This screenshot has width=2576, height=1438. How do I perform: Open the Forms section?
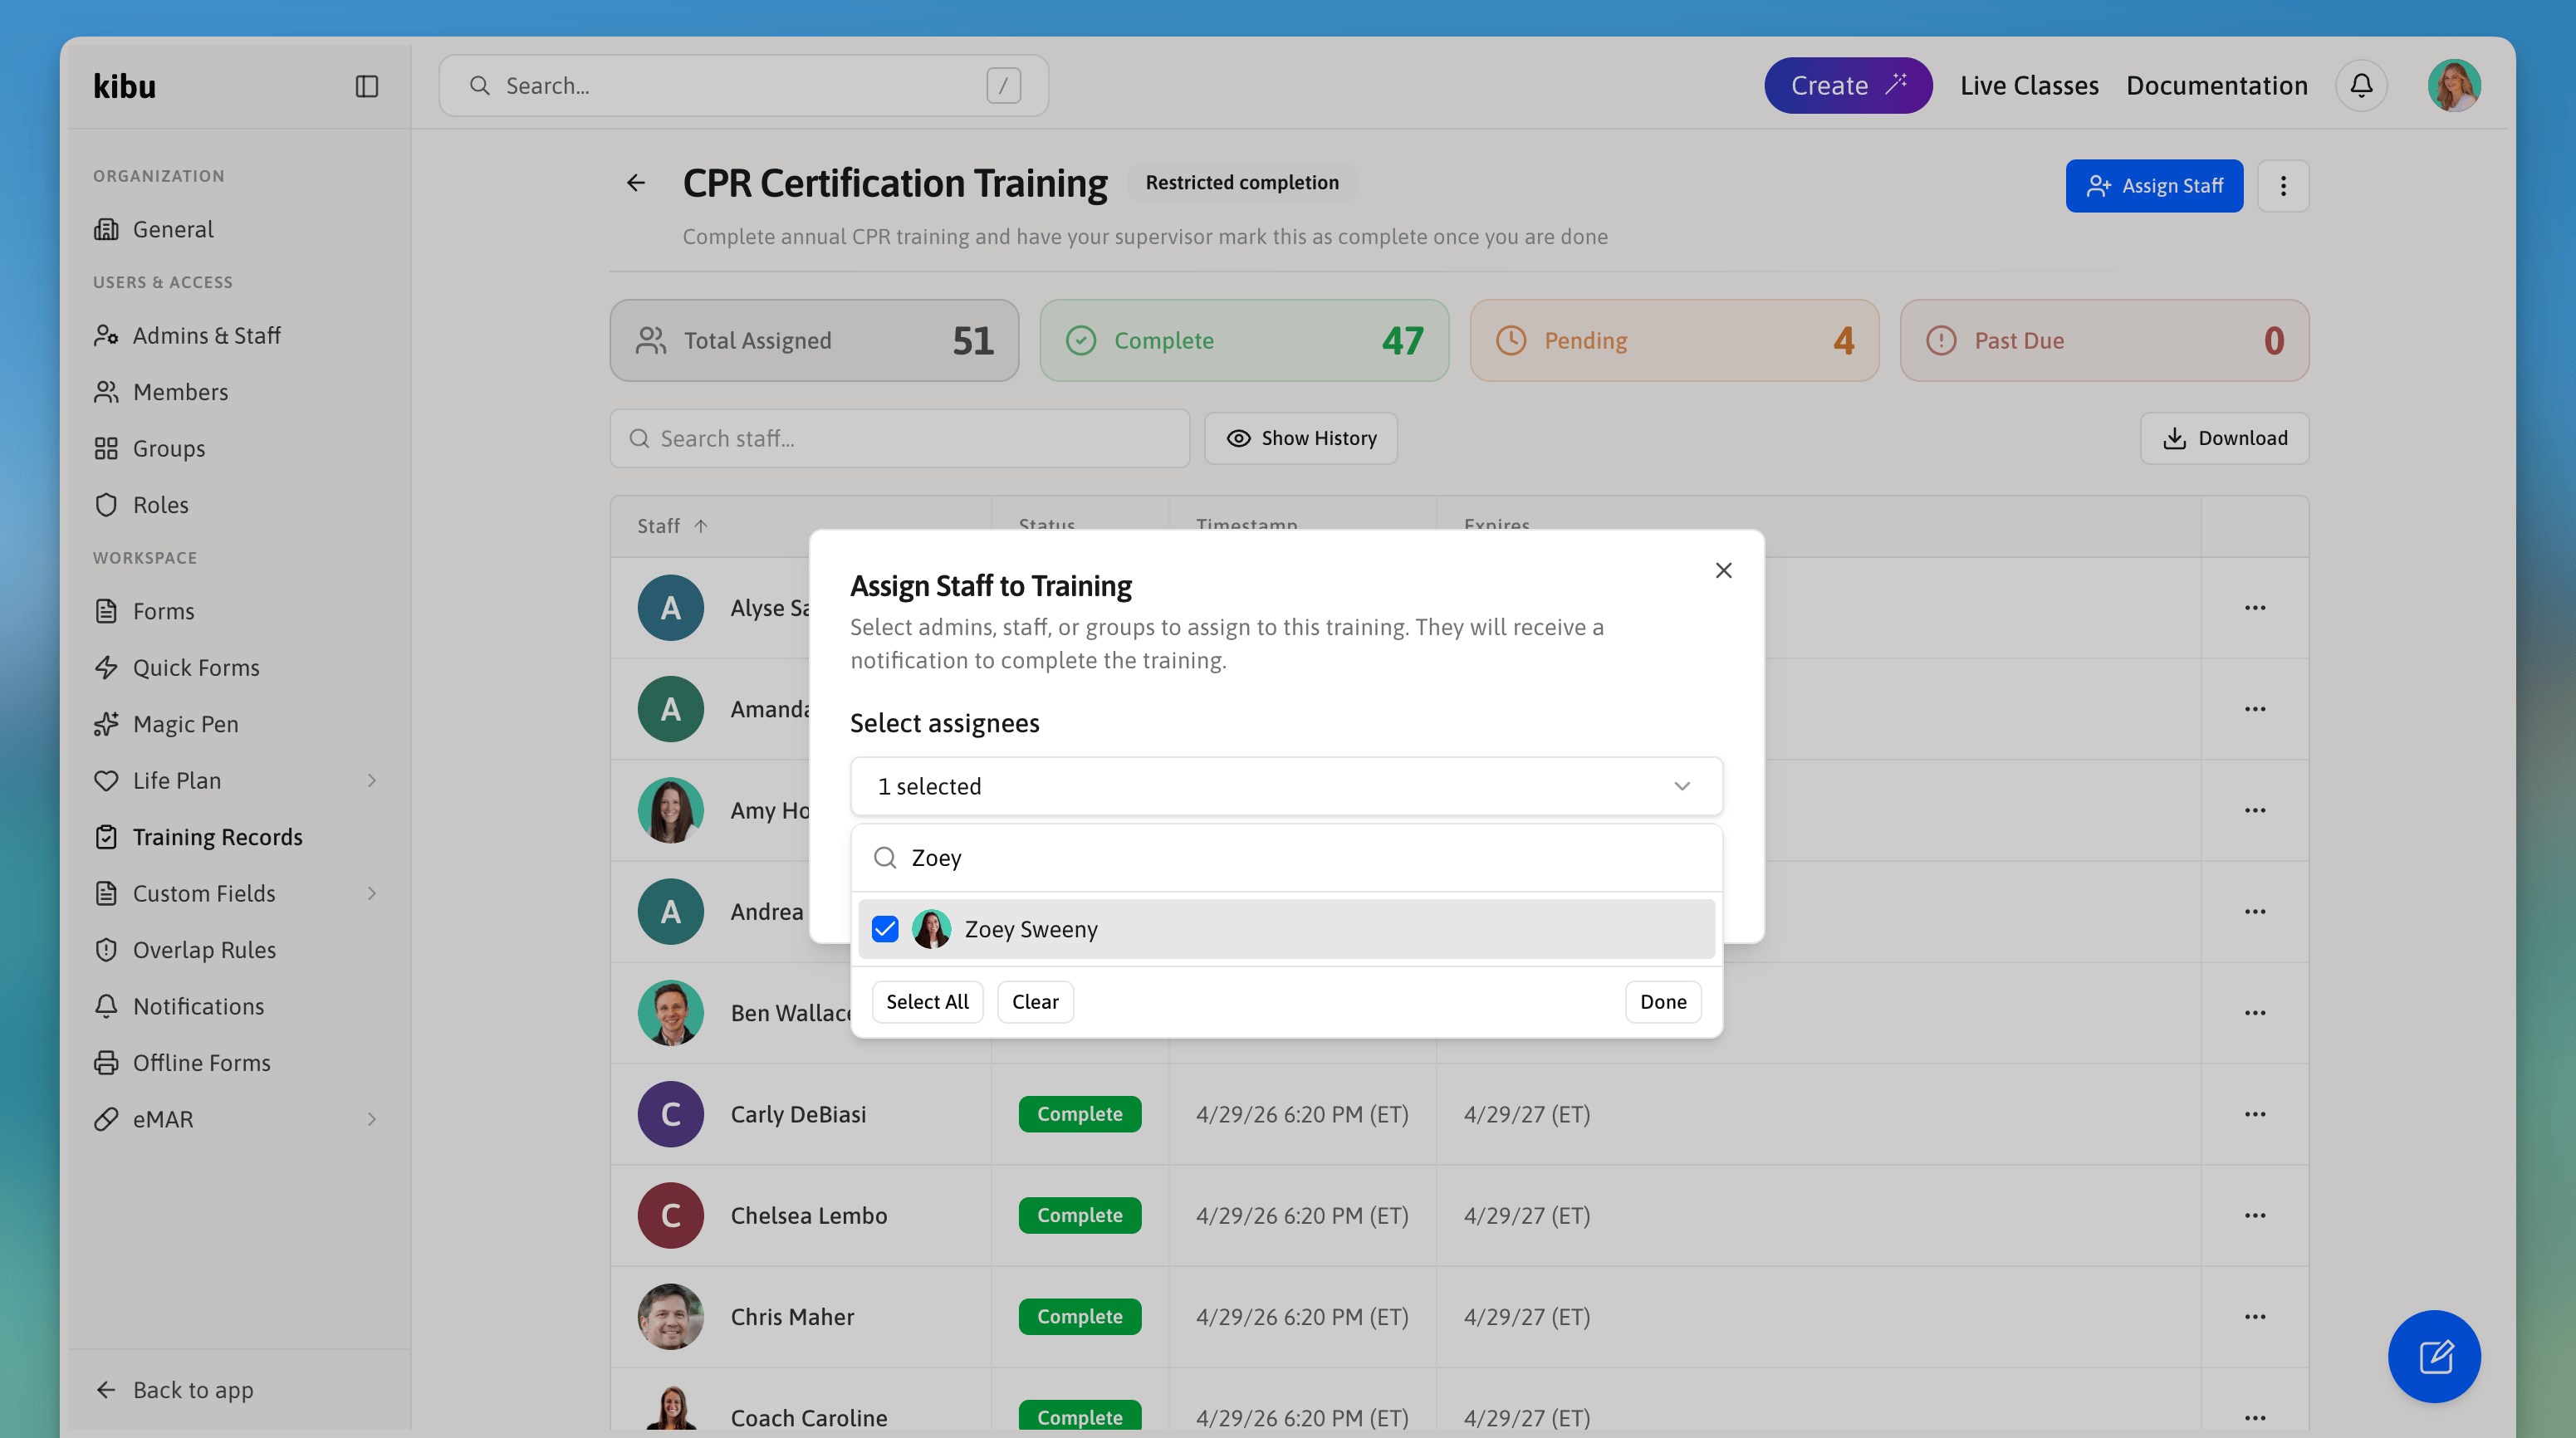click(144, 611)
